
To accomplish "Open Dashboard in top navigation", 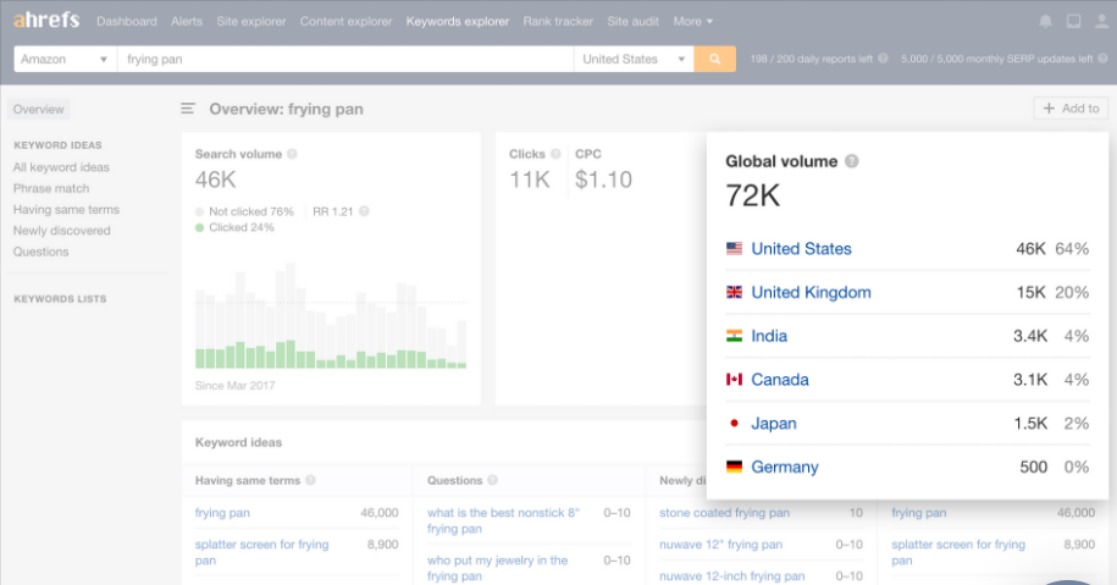I will [x=127, y=21].
